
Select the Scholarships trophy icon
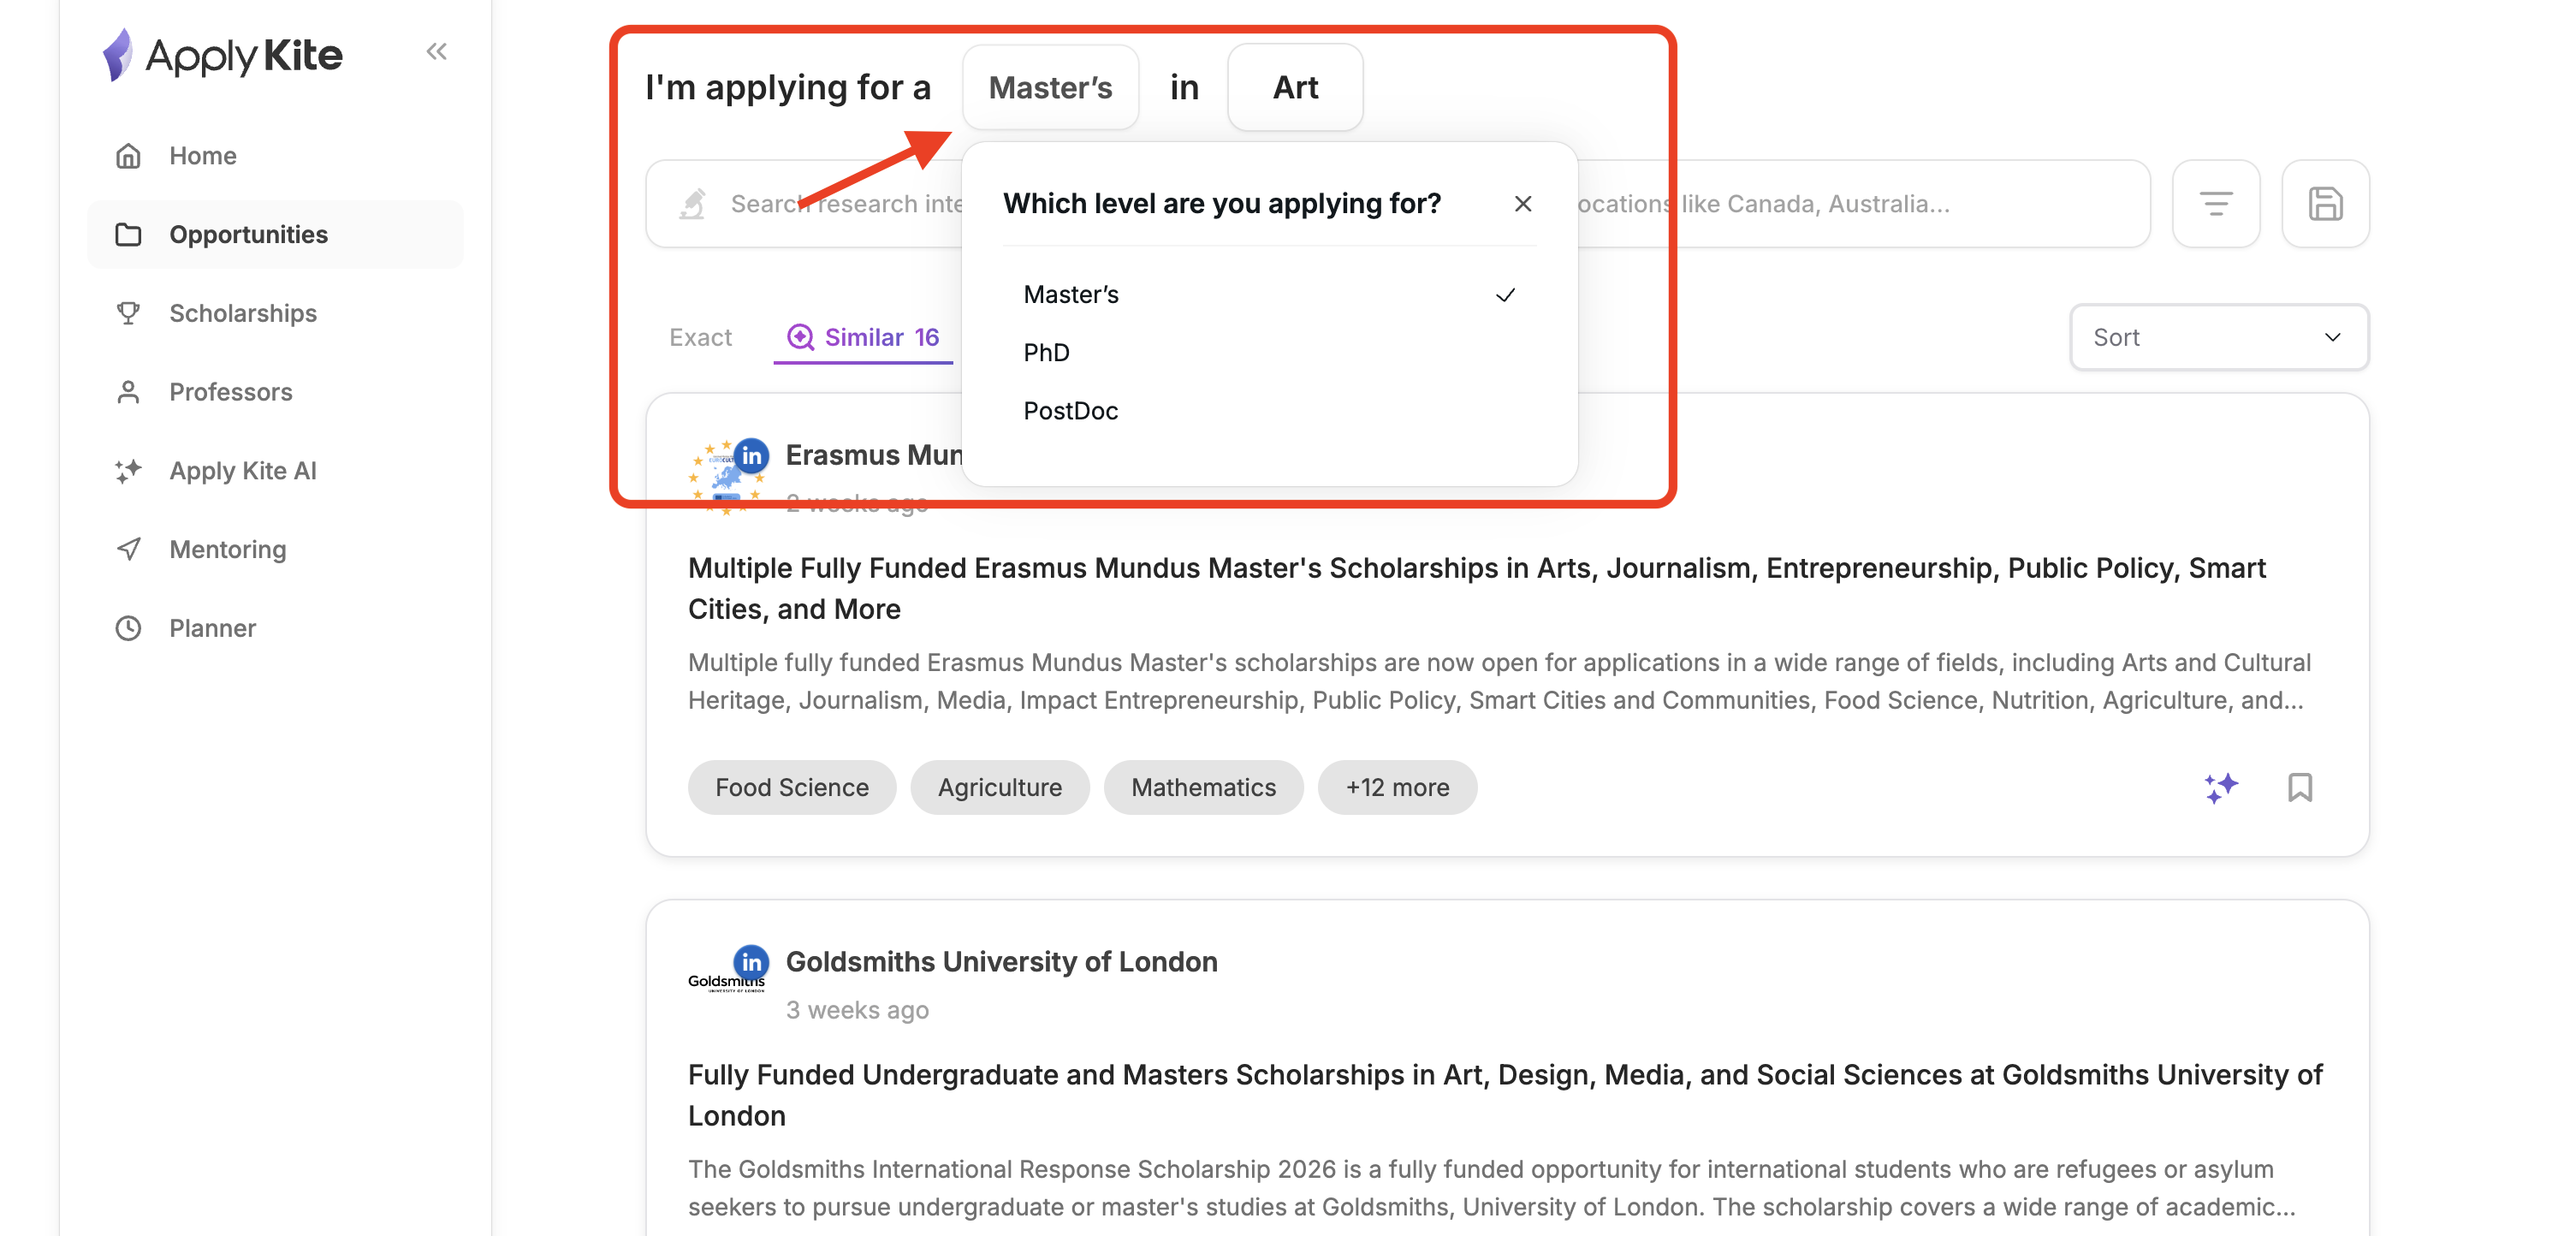coord(128,313)
